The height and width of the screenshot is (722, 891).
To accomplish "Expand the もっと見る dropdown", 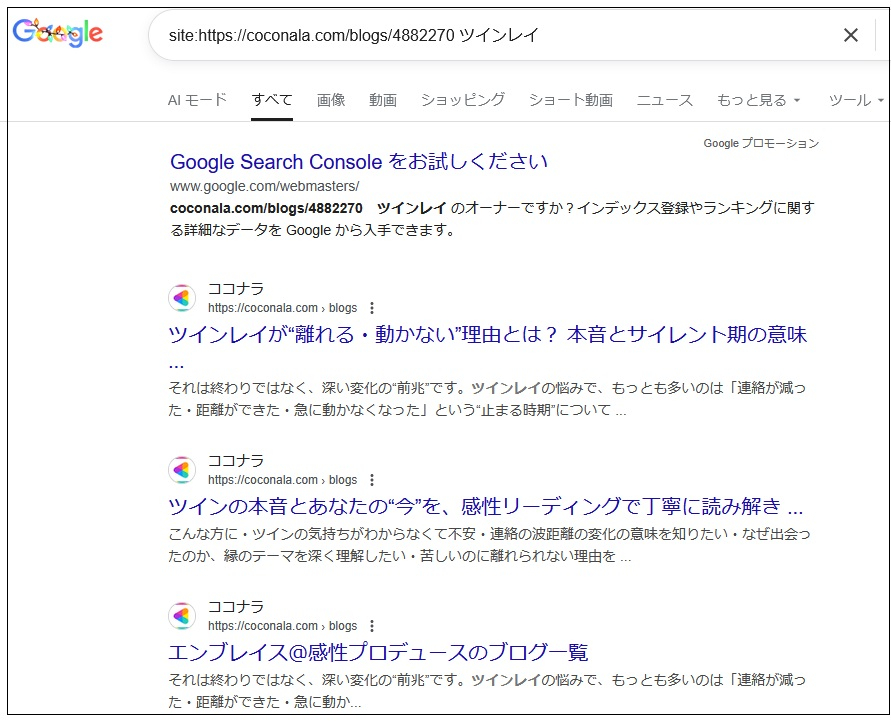I will pyautogui.click(x=759, y=100).
